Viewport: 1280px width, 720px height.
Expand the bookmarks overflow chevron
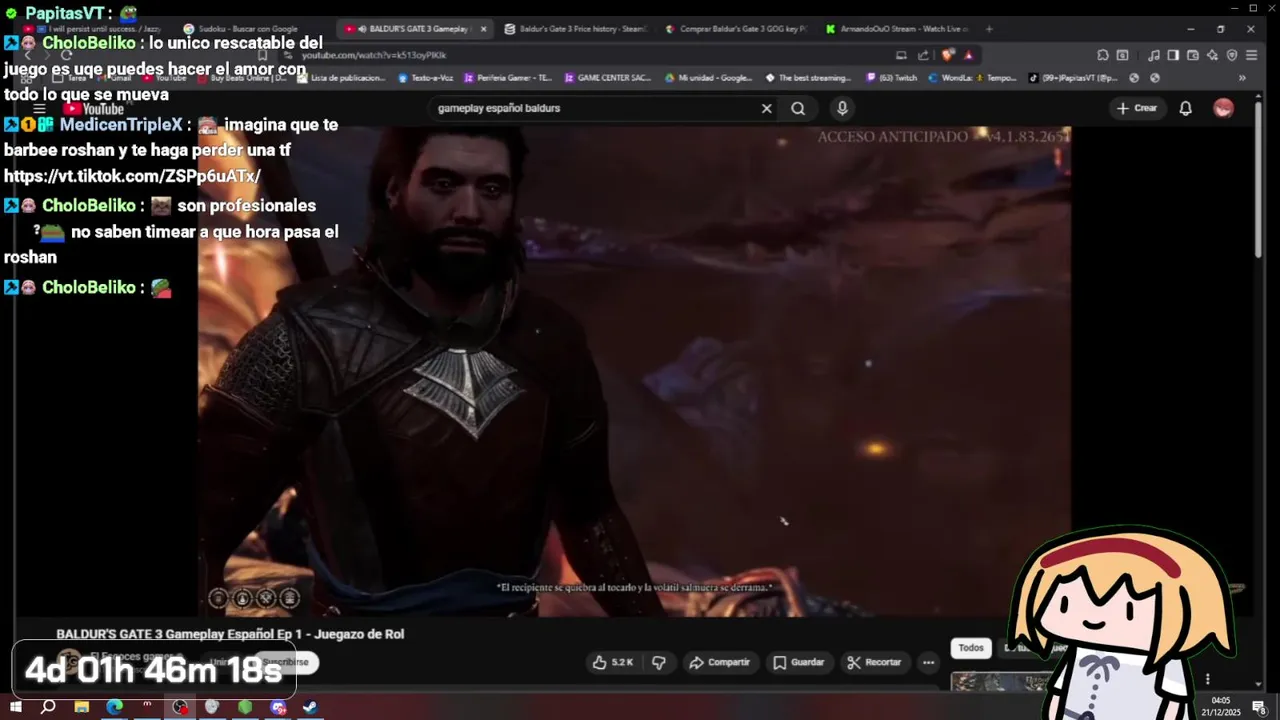[1242, 78]
